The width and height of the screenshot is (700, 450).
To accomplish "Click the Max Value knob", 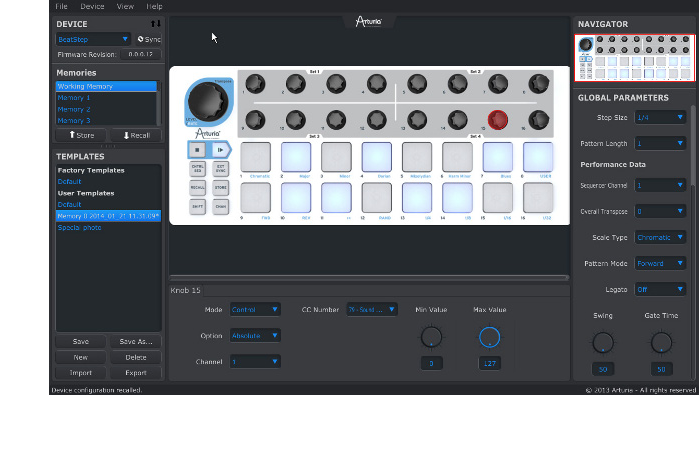I will click(x=489, y=337).
